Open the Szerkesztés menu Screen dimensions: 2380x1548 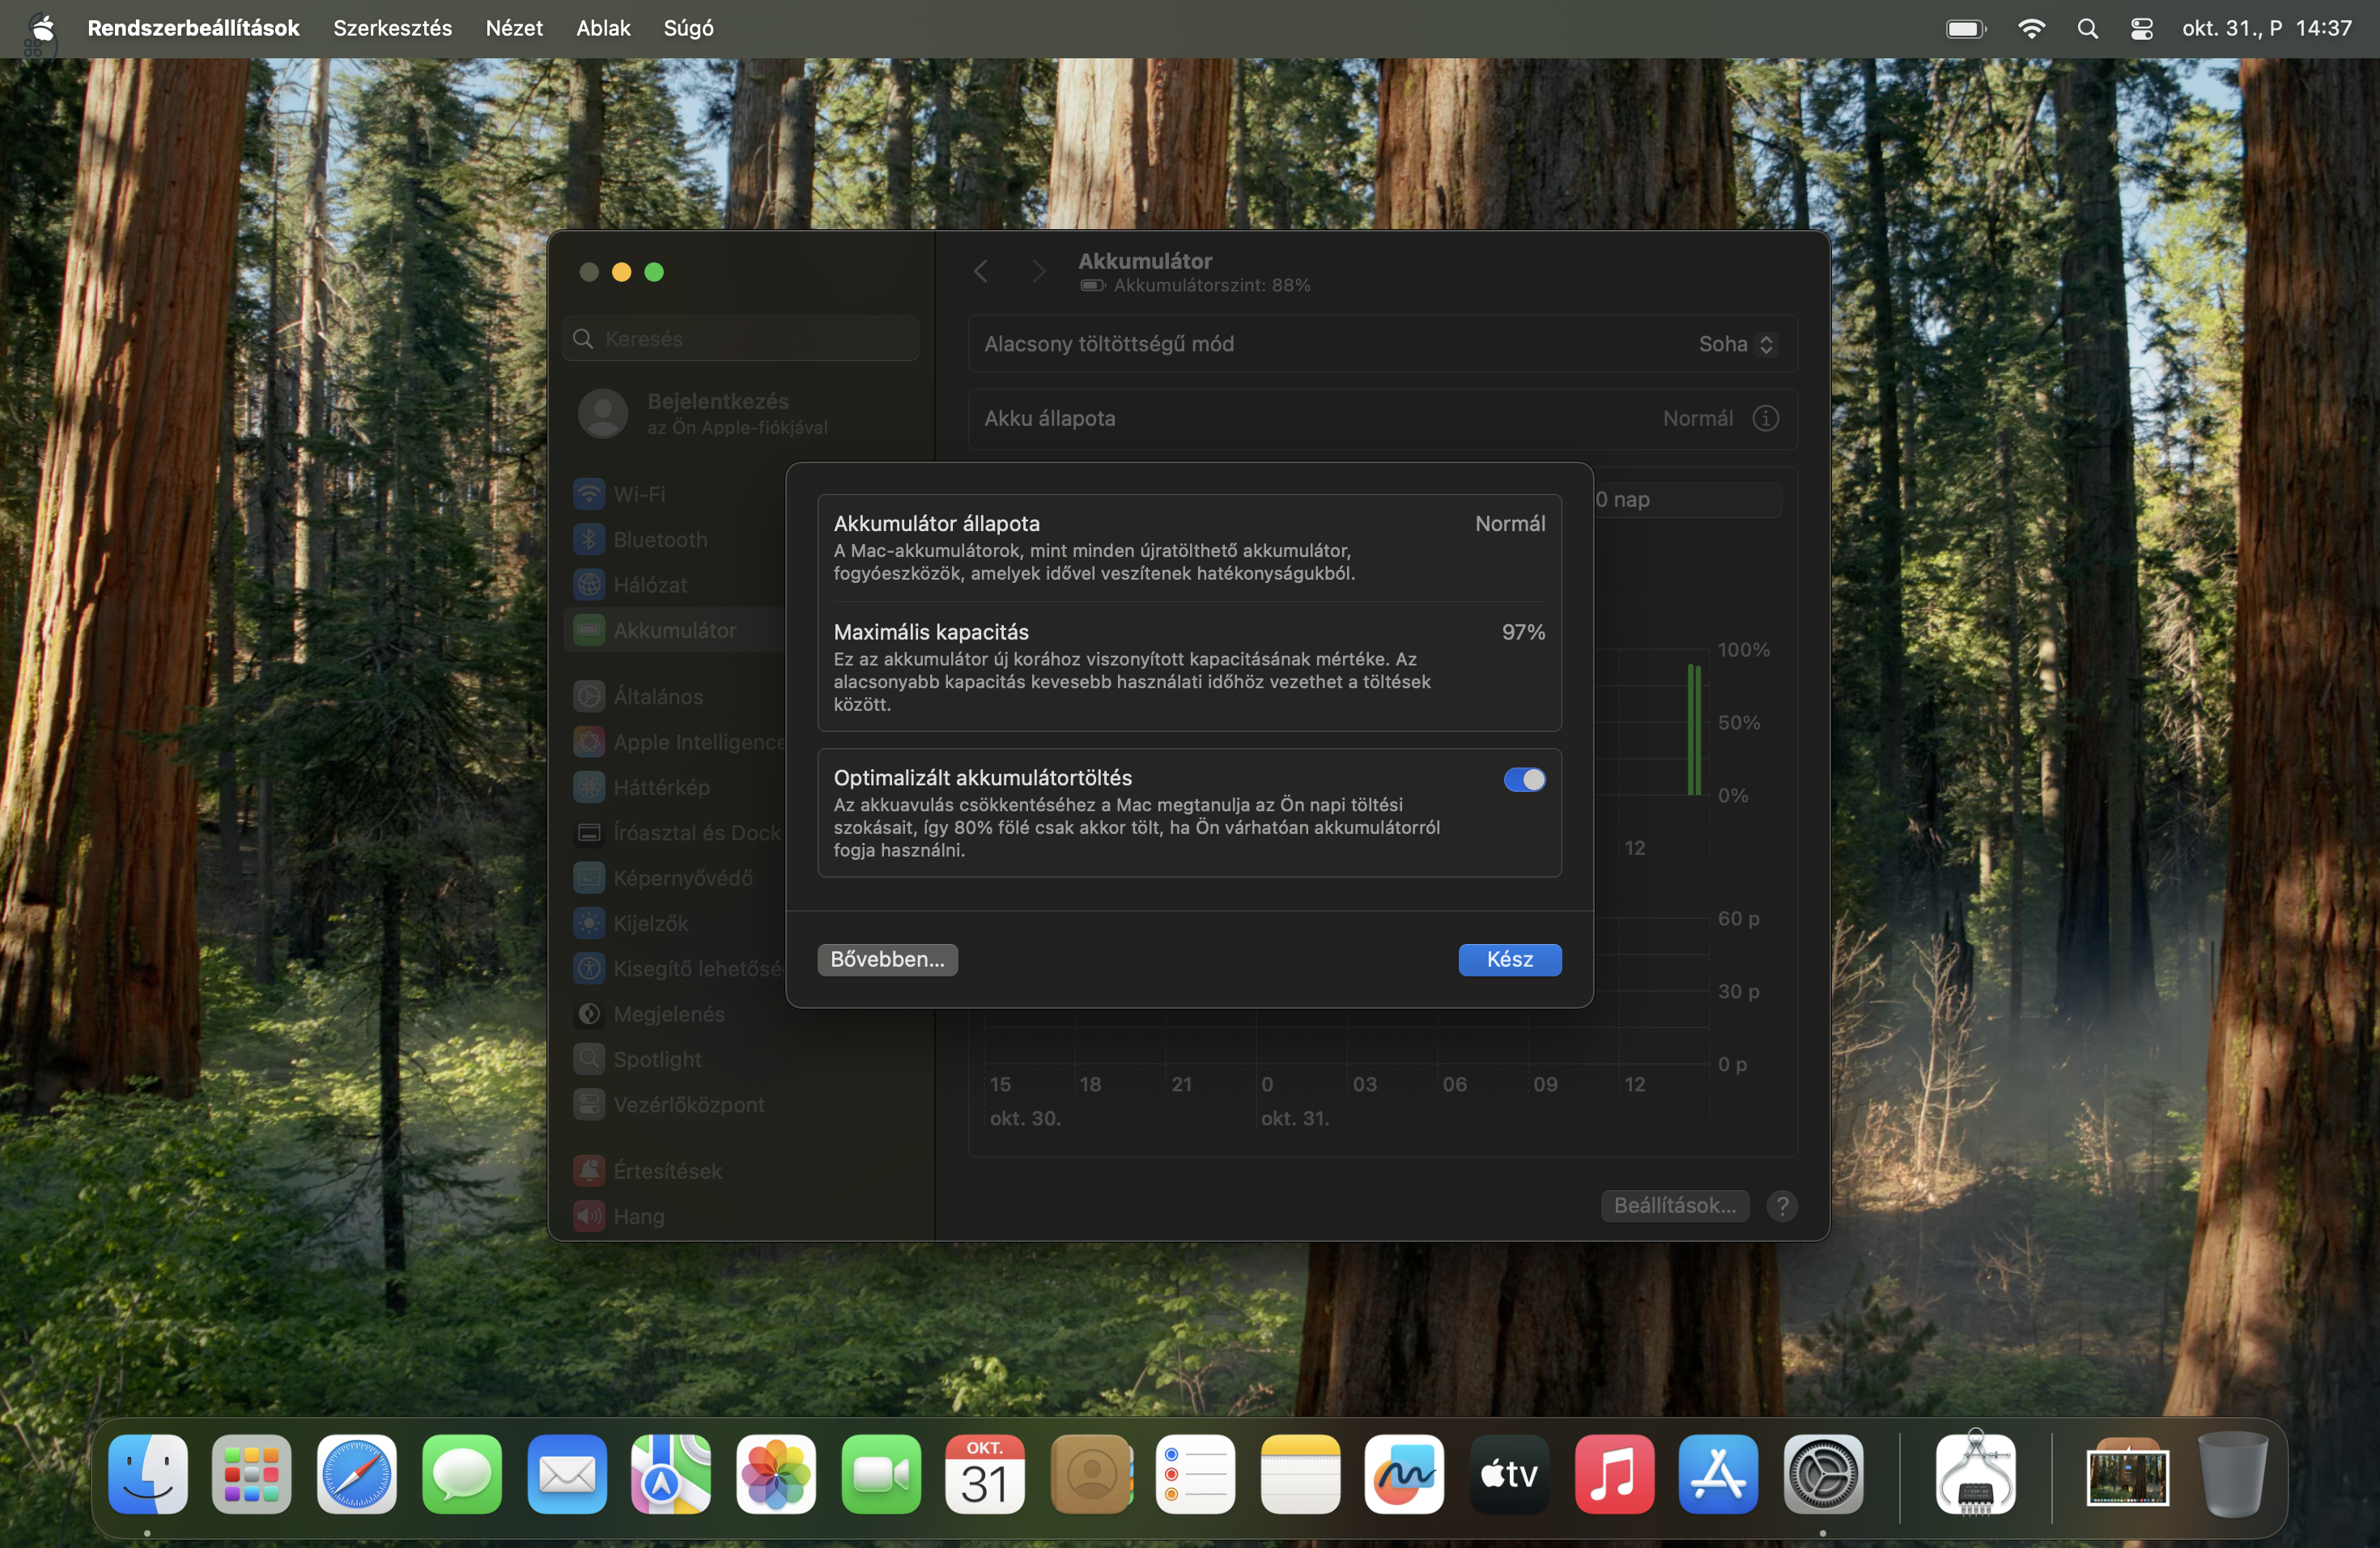click(x=392, y=28)
